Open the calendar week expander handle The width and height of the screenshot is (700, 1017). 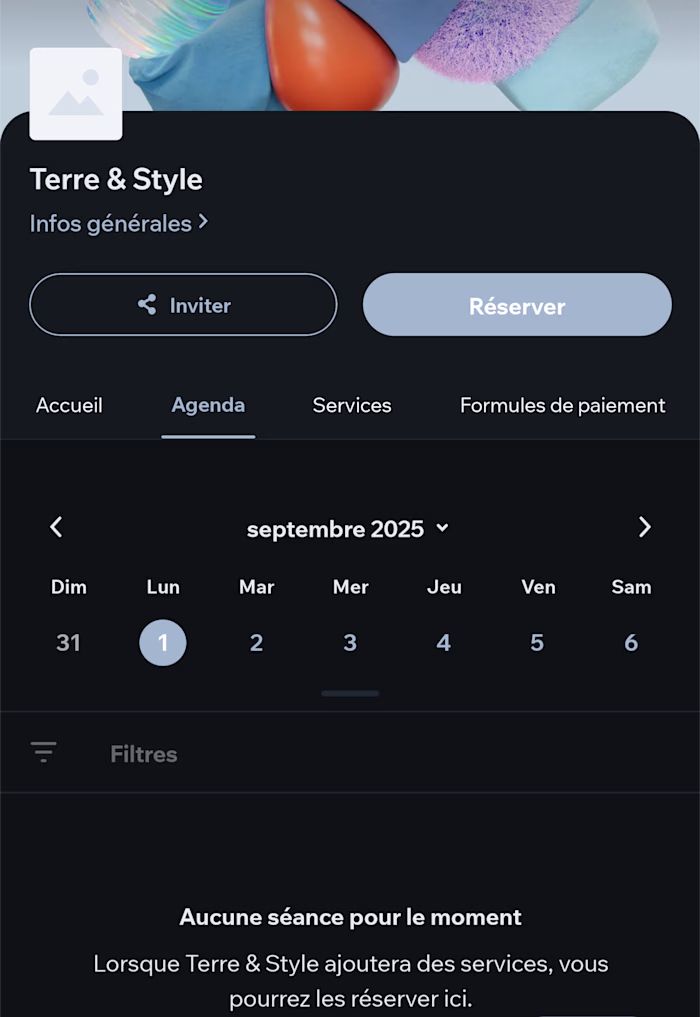[x=350, y=693]
